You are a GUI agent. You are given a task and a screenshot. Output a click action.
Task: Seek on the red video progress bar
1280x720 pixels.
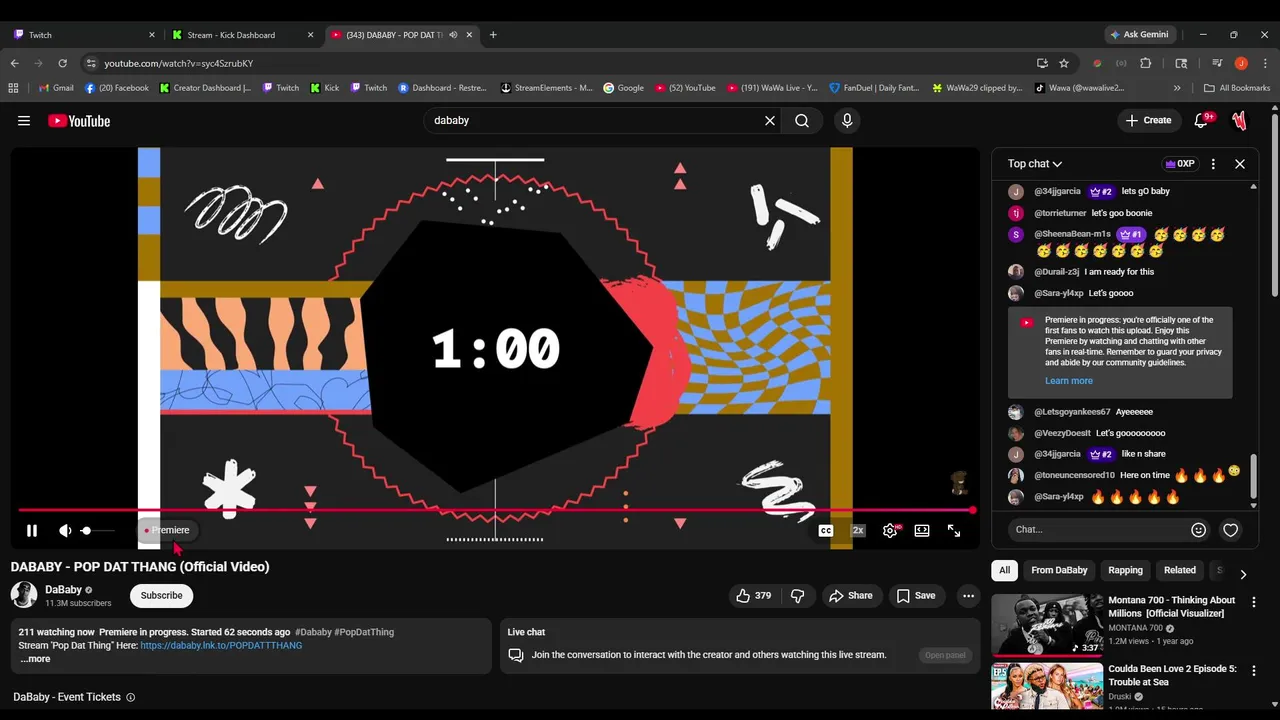click(496, 510)
